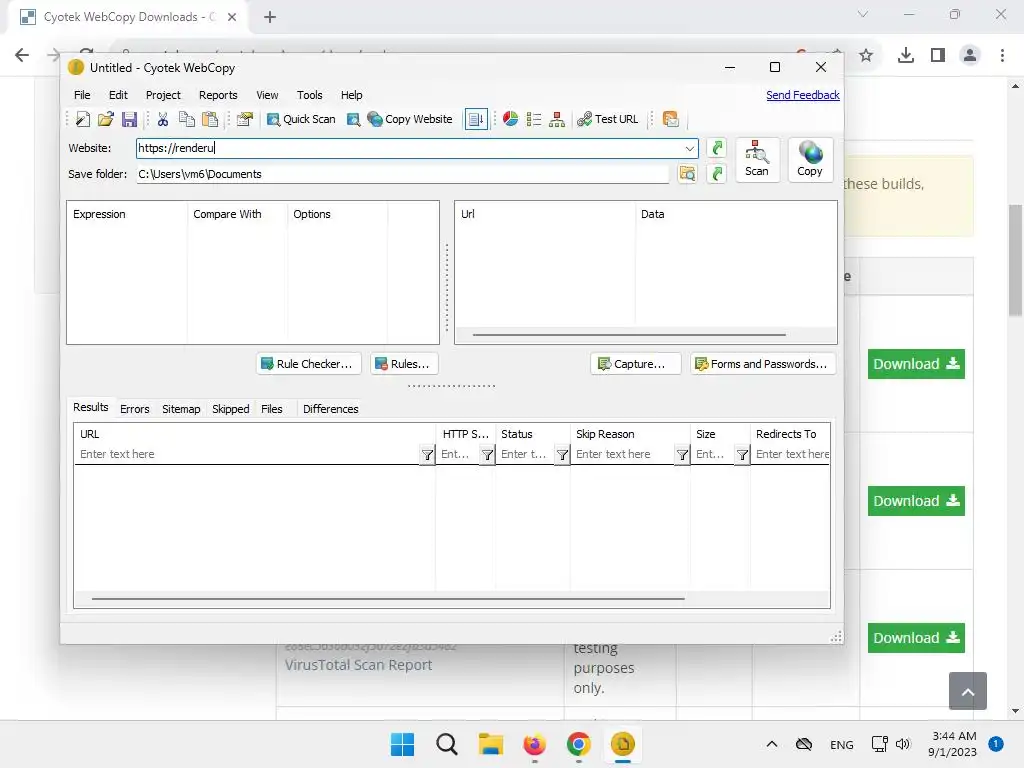Click the VirusTotal Scan Report link in browser
Viewport: 1024px width, 768px height.
[x=359, y=665]
